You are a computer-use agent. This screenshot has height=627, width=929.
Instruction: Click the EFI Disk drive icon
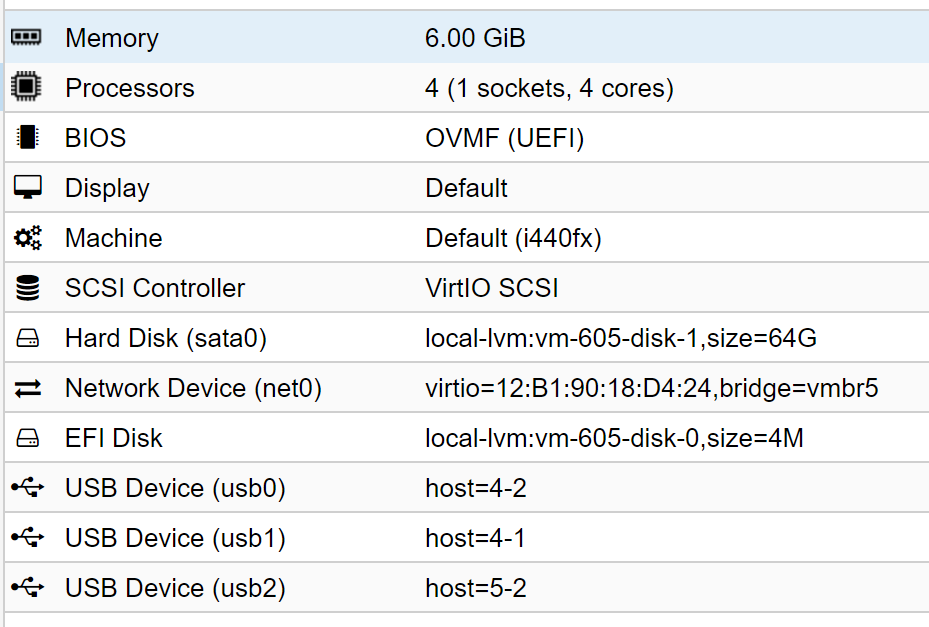coord(27,439)
